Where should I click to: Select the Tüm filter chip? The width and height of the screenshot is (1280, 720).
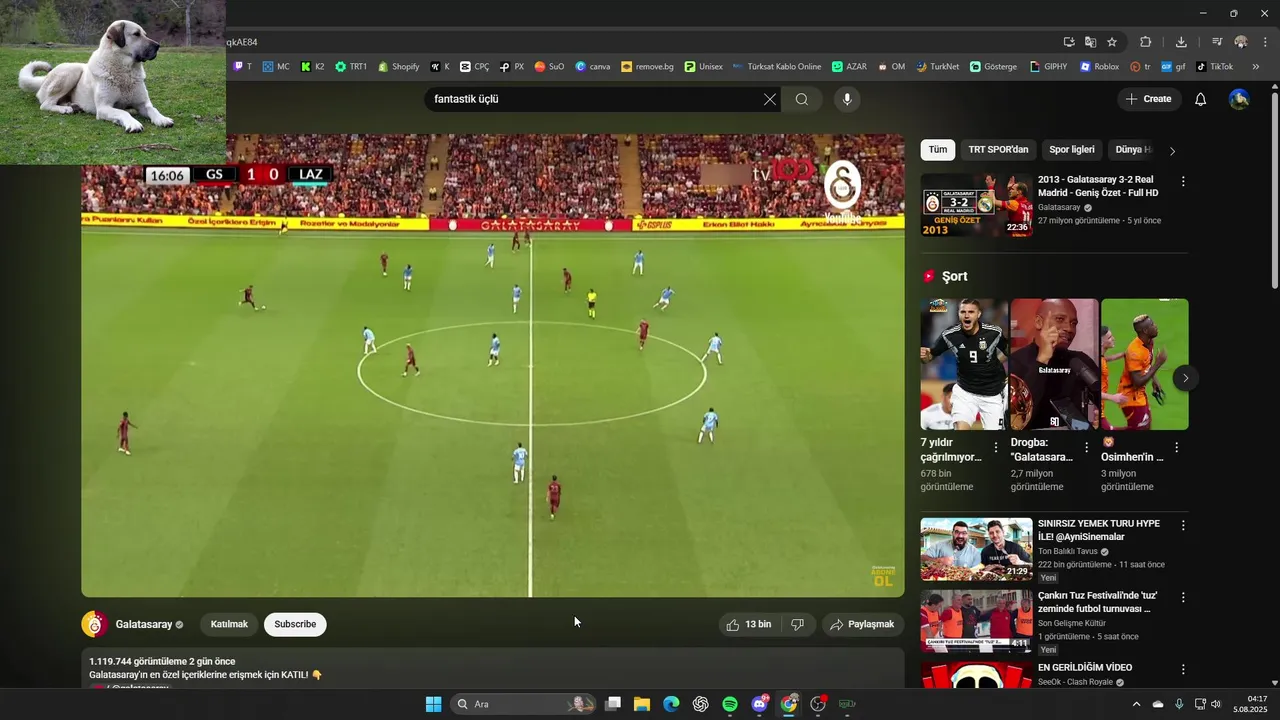pos(937,150)
